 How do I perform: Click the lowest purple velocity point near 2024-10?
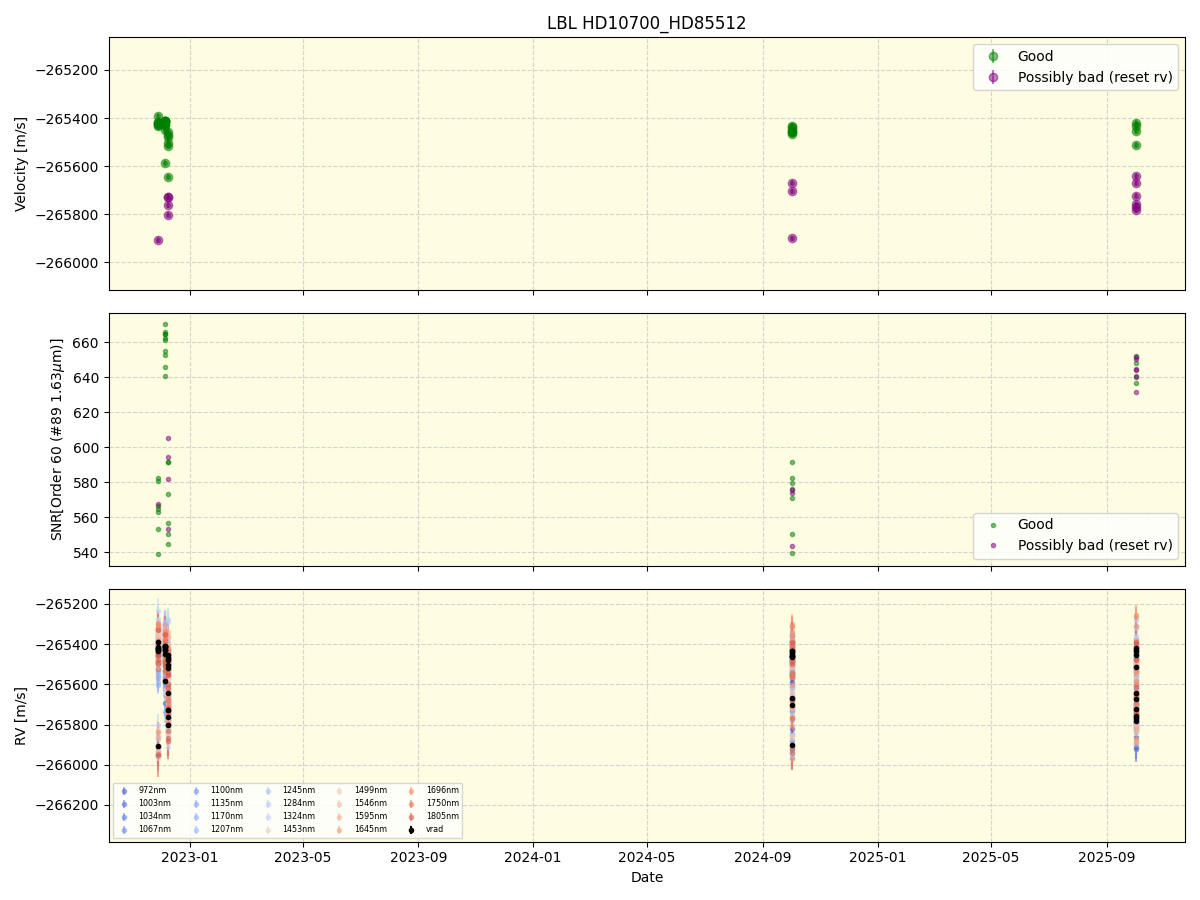tap(792, 238)
